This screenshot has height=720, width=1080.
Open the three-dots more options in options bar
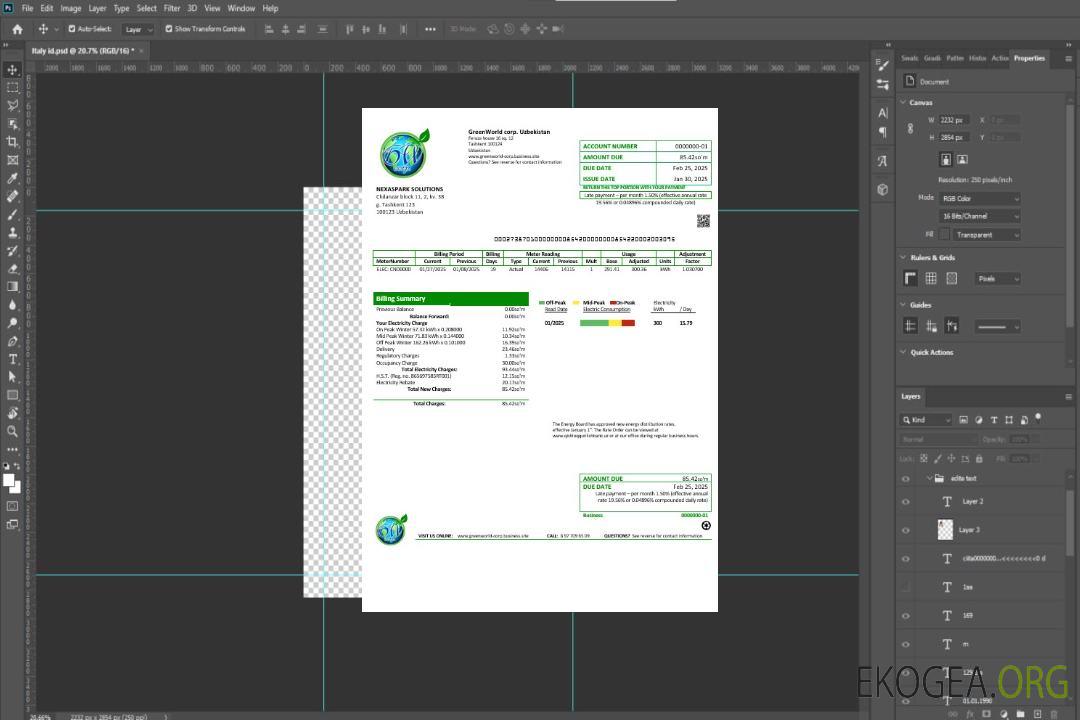coord(430,29)
